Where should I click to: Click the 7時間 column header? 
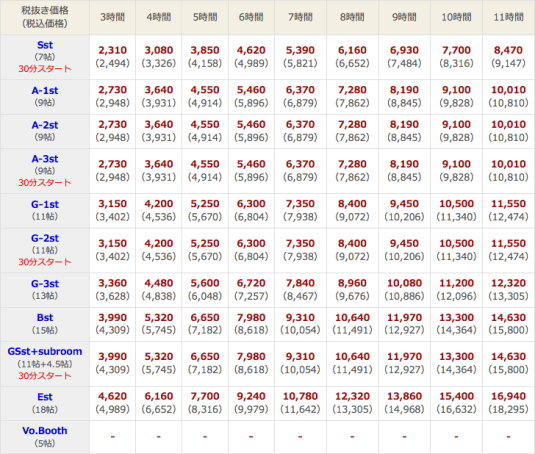point(301,17)
